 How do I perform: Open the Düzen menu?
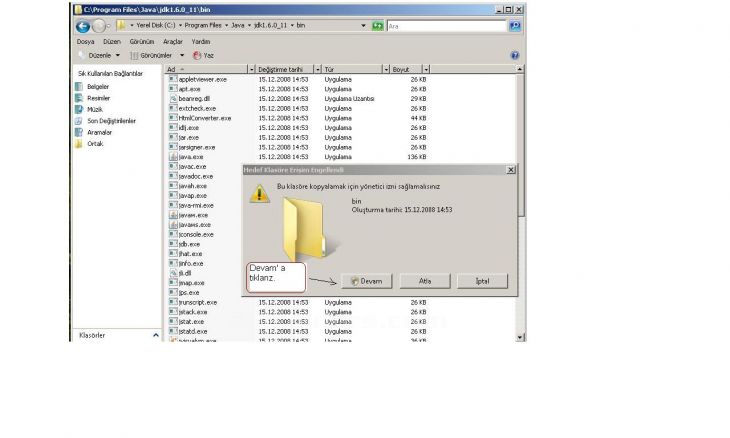pos(112,41)
